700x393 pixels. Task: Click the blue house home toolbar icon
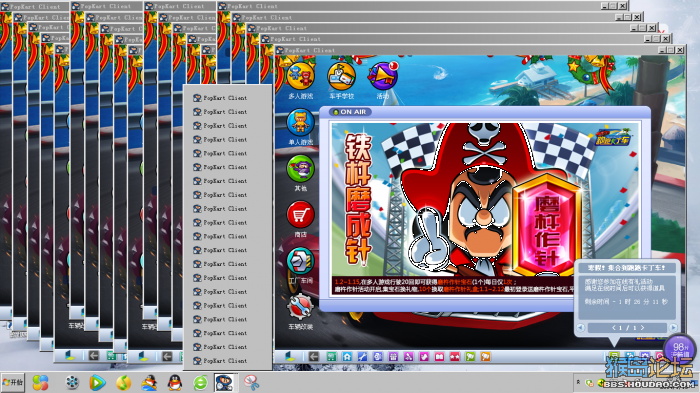pos(347,356)
